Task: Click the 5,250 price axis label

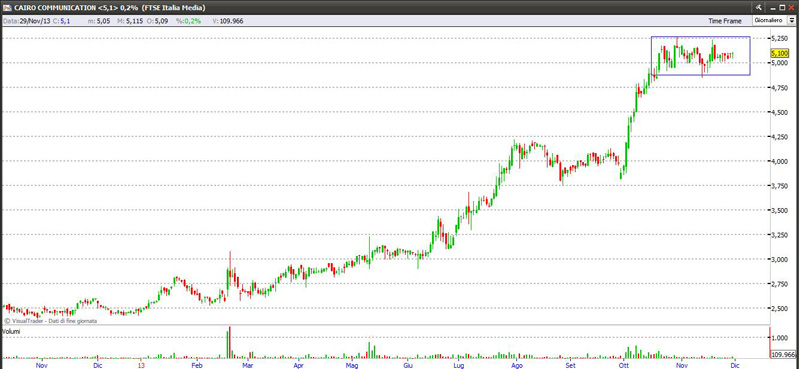Action: (x=780, y=38)
